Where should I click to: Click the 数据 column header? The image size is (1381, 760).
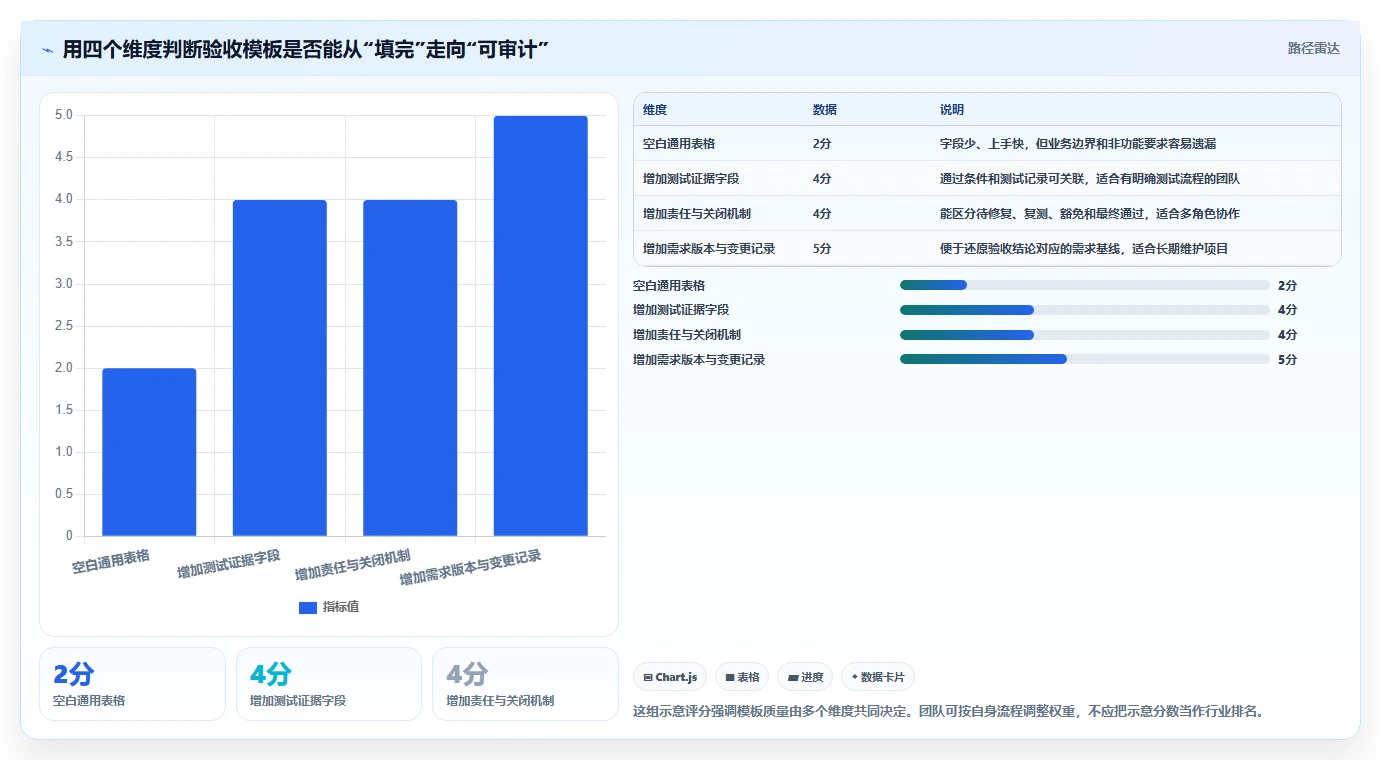click(x=825, y=110)
